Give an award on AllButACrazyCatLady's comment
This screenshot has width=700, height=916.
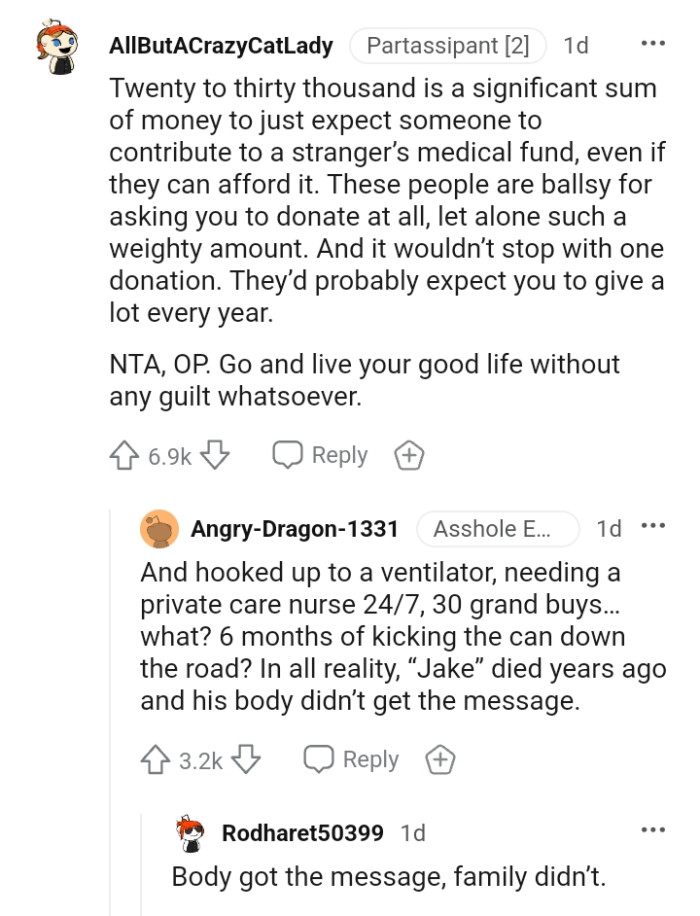click(x=408, y=455)
